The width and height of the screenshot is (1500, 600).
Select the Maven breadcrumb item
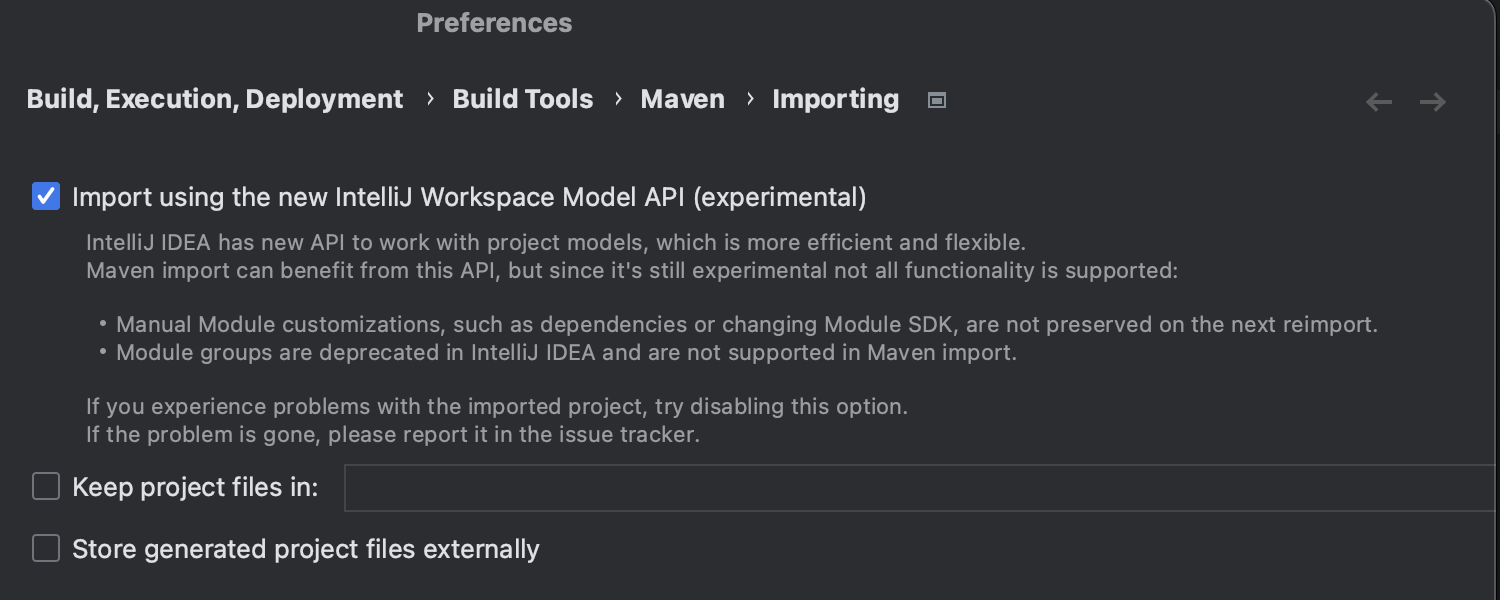click(x=682, y=99)
